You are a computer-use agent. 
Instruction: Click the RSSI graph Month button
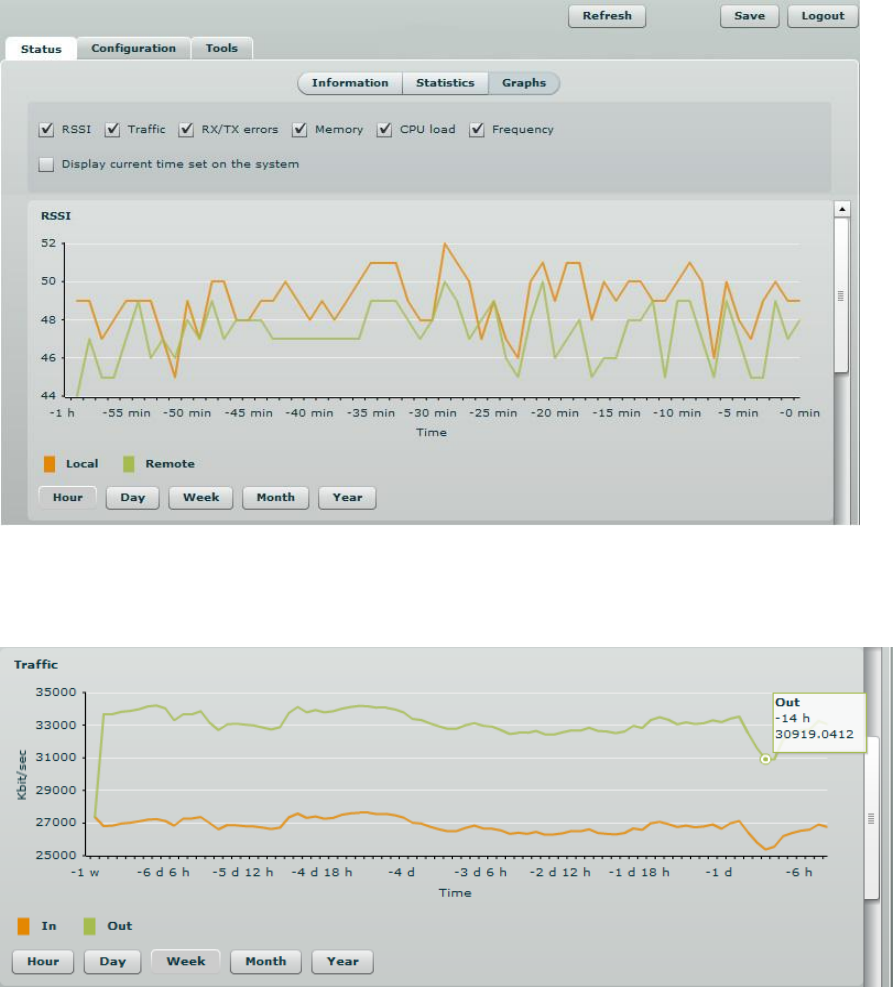coord(275,497)
